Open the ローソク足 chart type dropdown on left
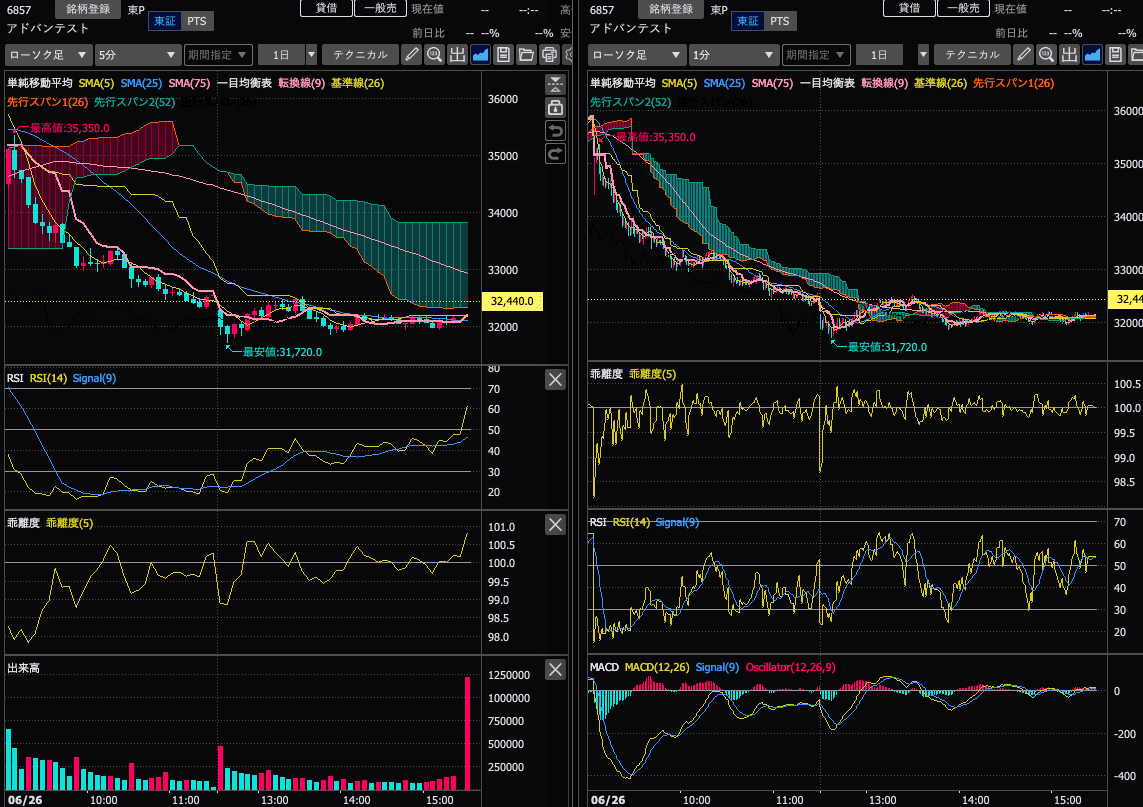 [x=48, y=55]
